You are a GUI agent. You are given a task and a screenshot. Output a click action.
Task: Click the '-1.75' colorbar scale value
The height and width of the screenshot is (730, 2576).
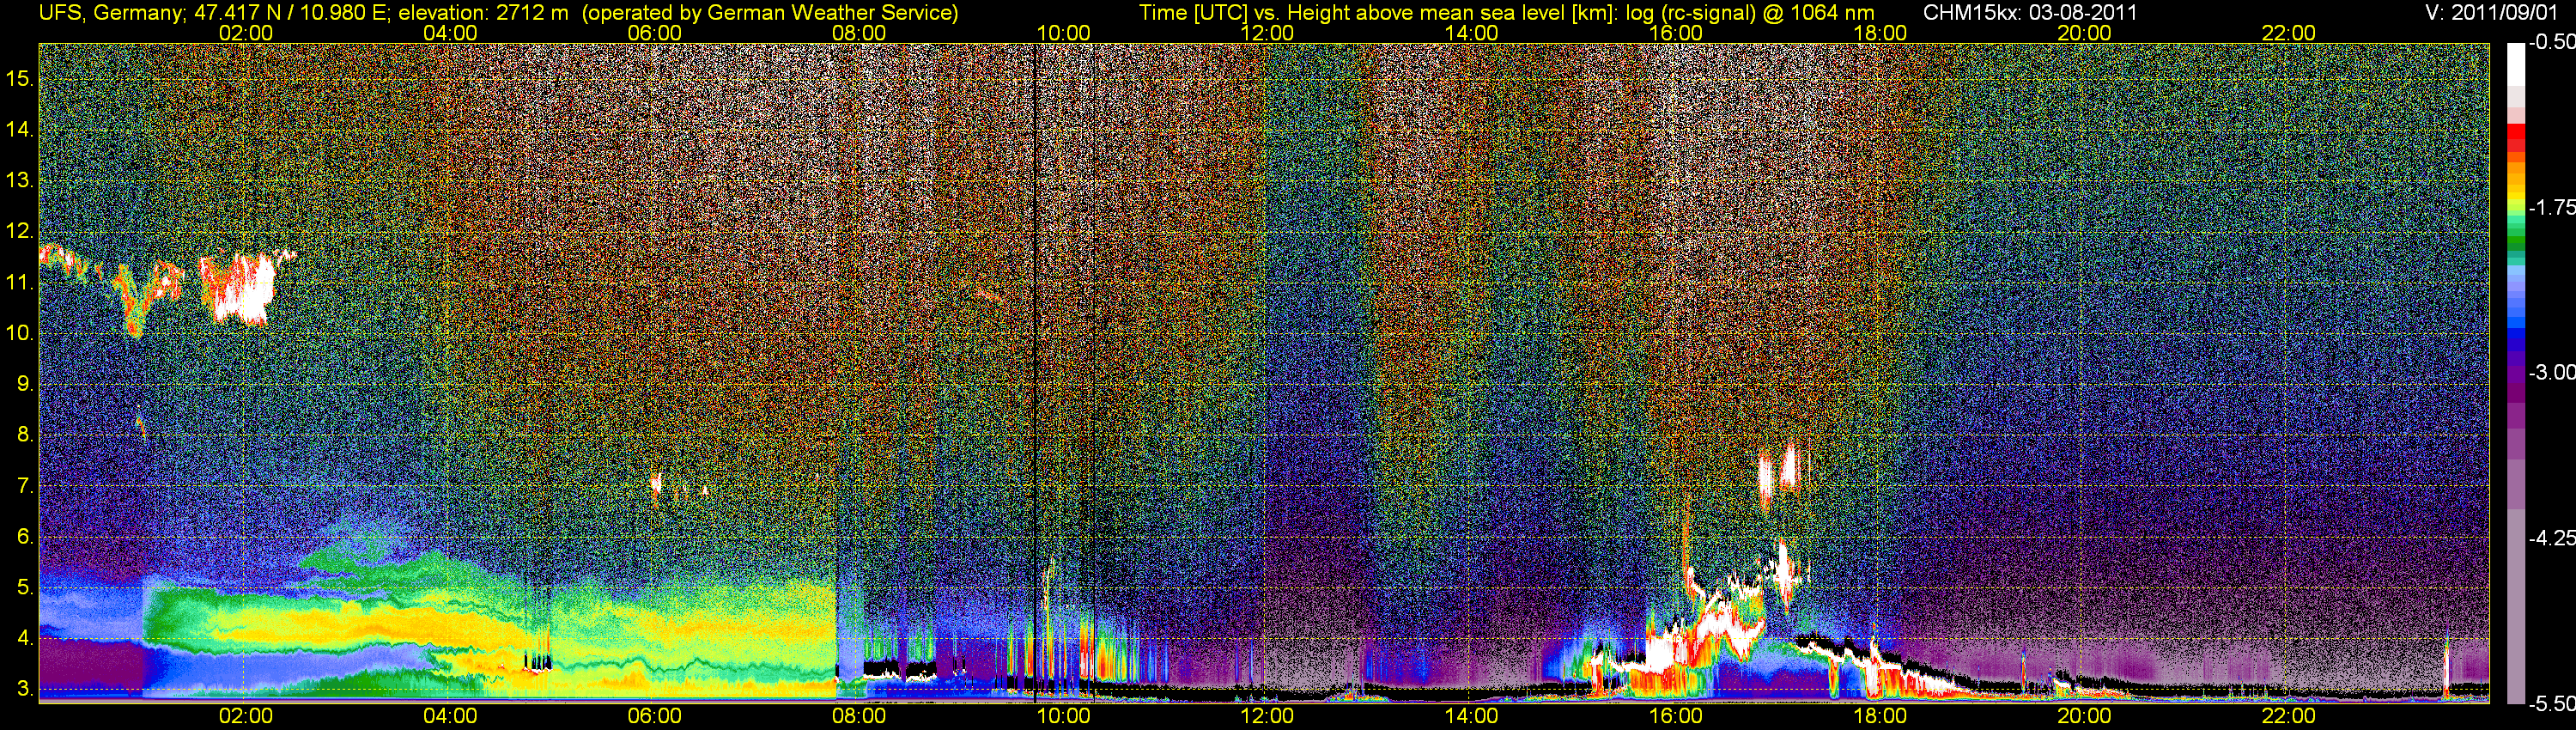tap(2551, 208)
